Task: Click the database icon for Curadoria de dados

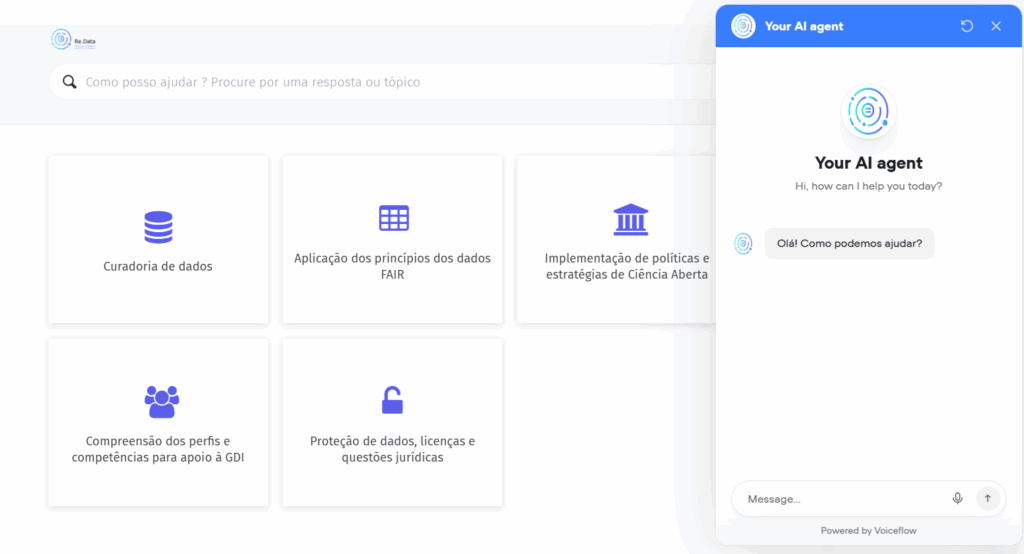Action: (x=158, y=227)
